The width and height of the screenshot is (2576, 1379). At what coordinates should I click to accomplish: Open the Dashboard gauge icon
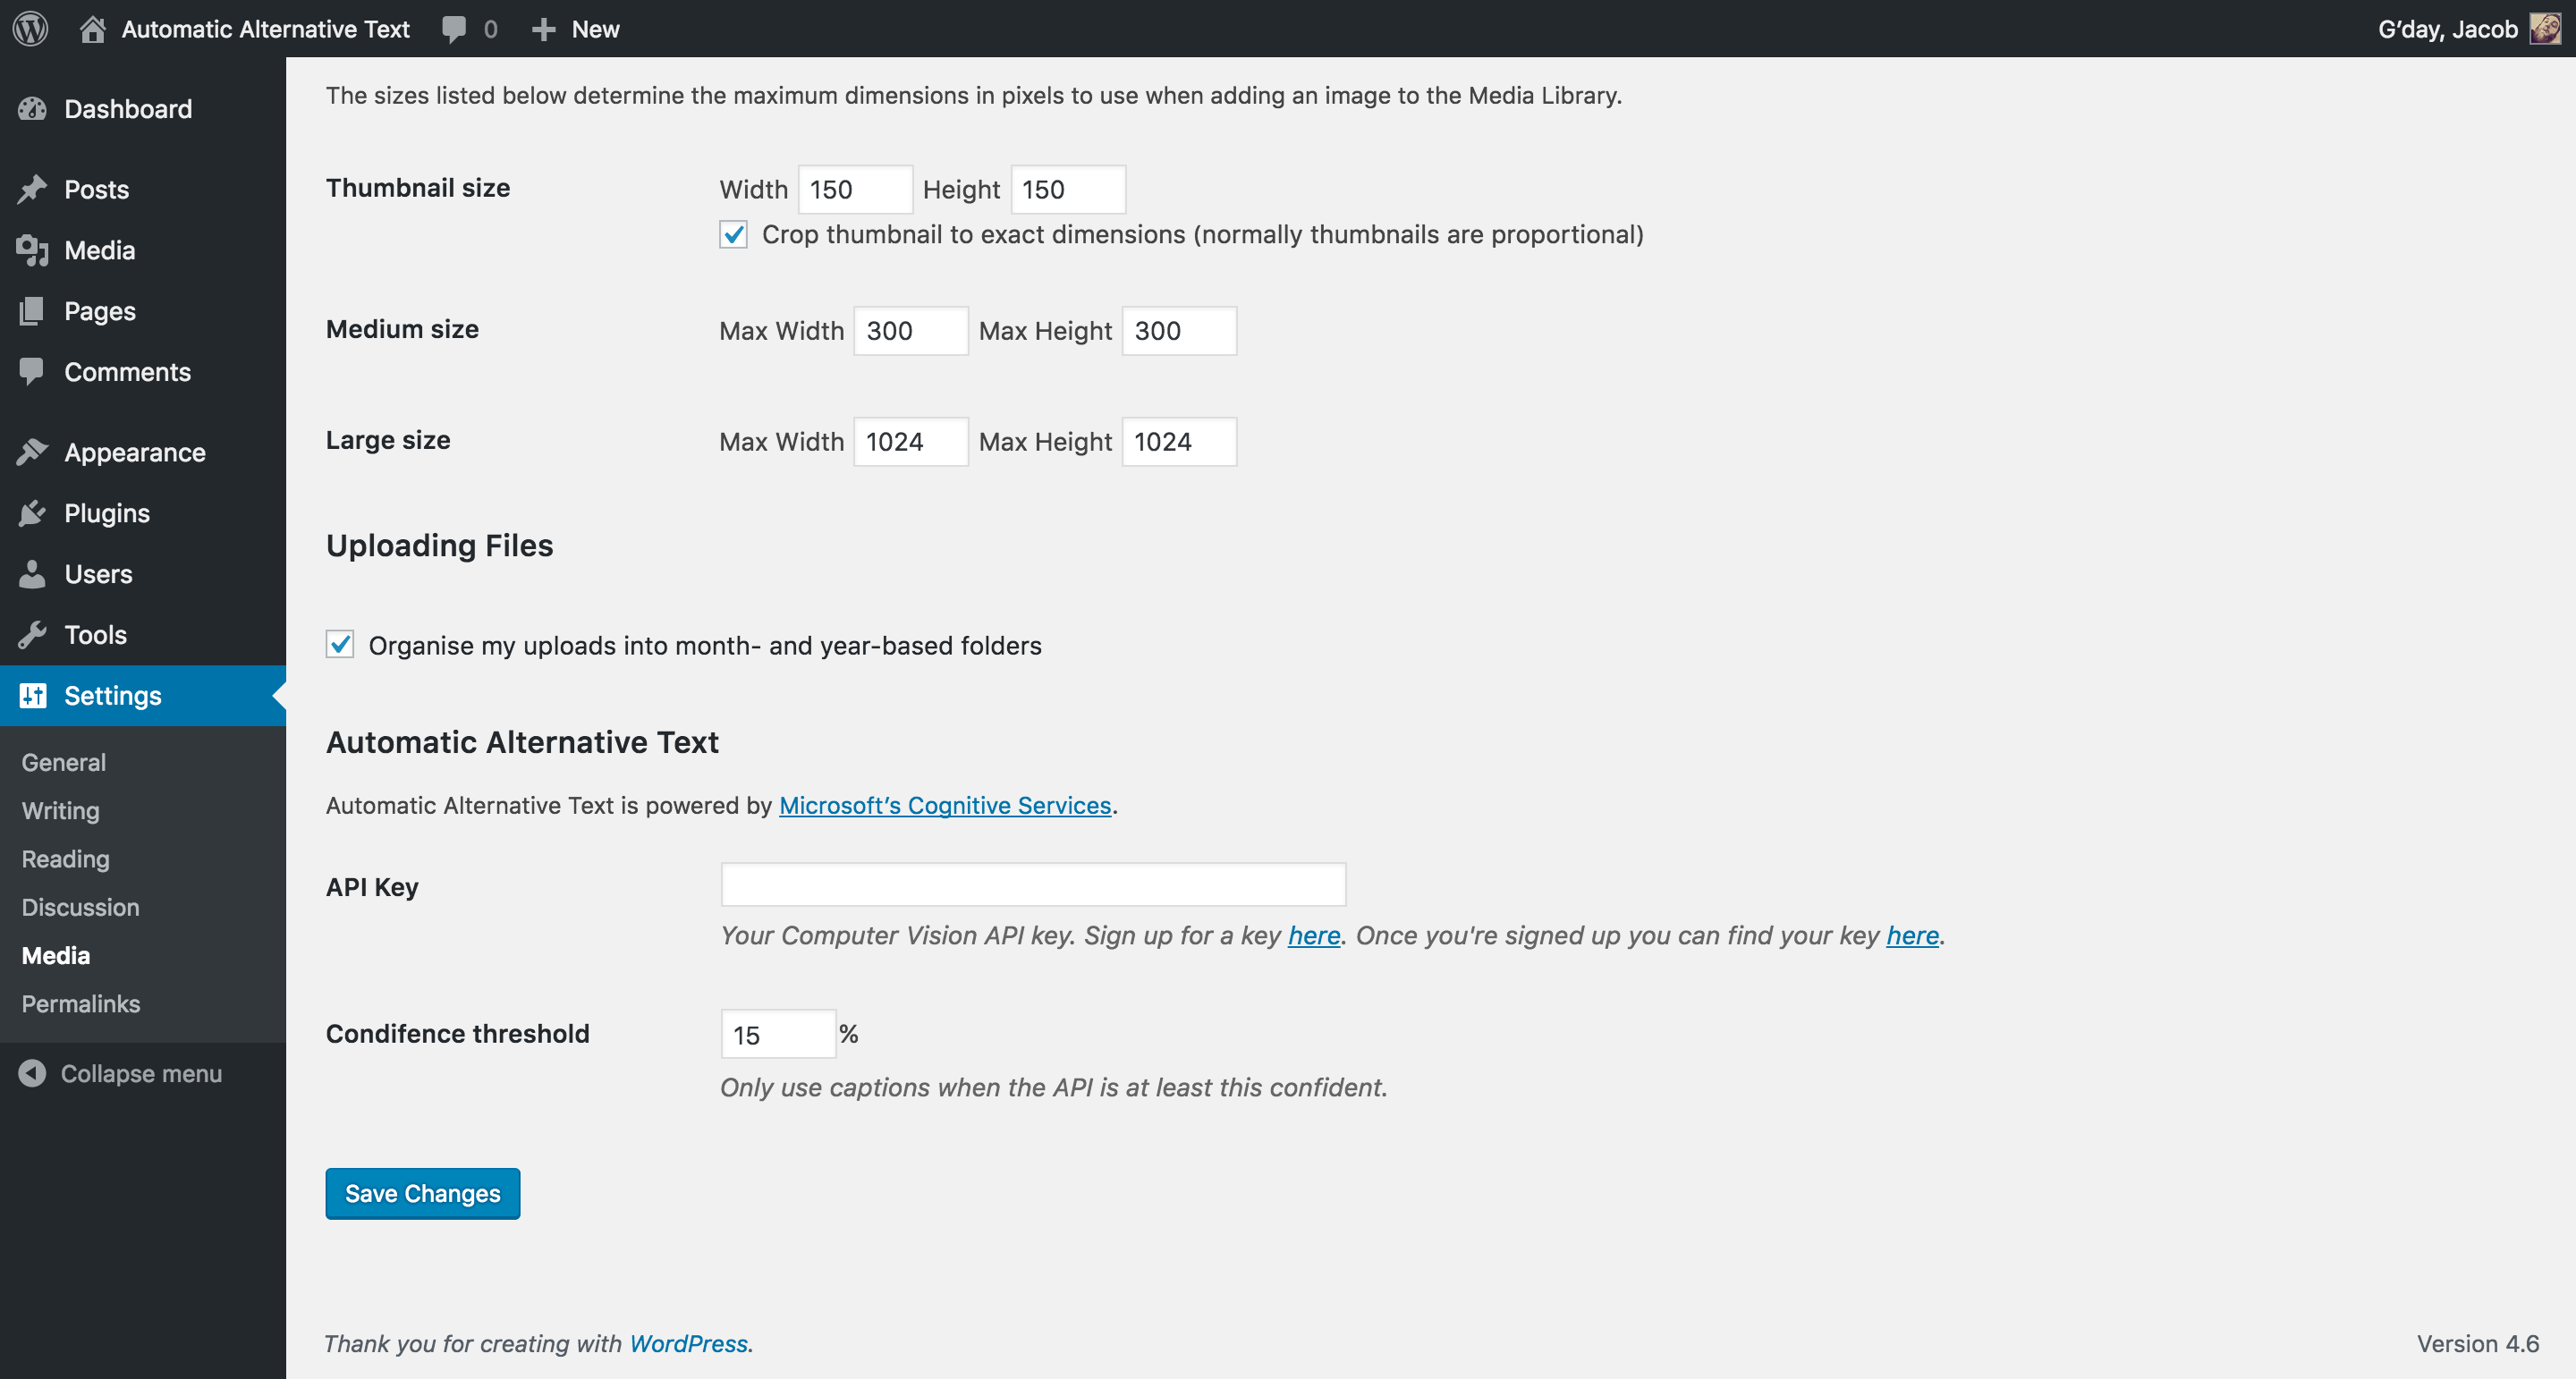point(32,109)
